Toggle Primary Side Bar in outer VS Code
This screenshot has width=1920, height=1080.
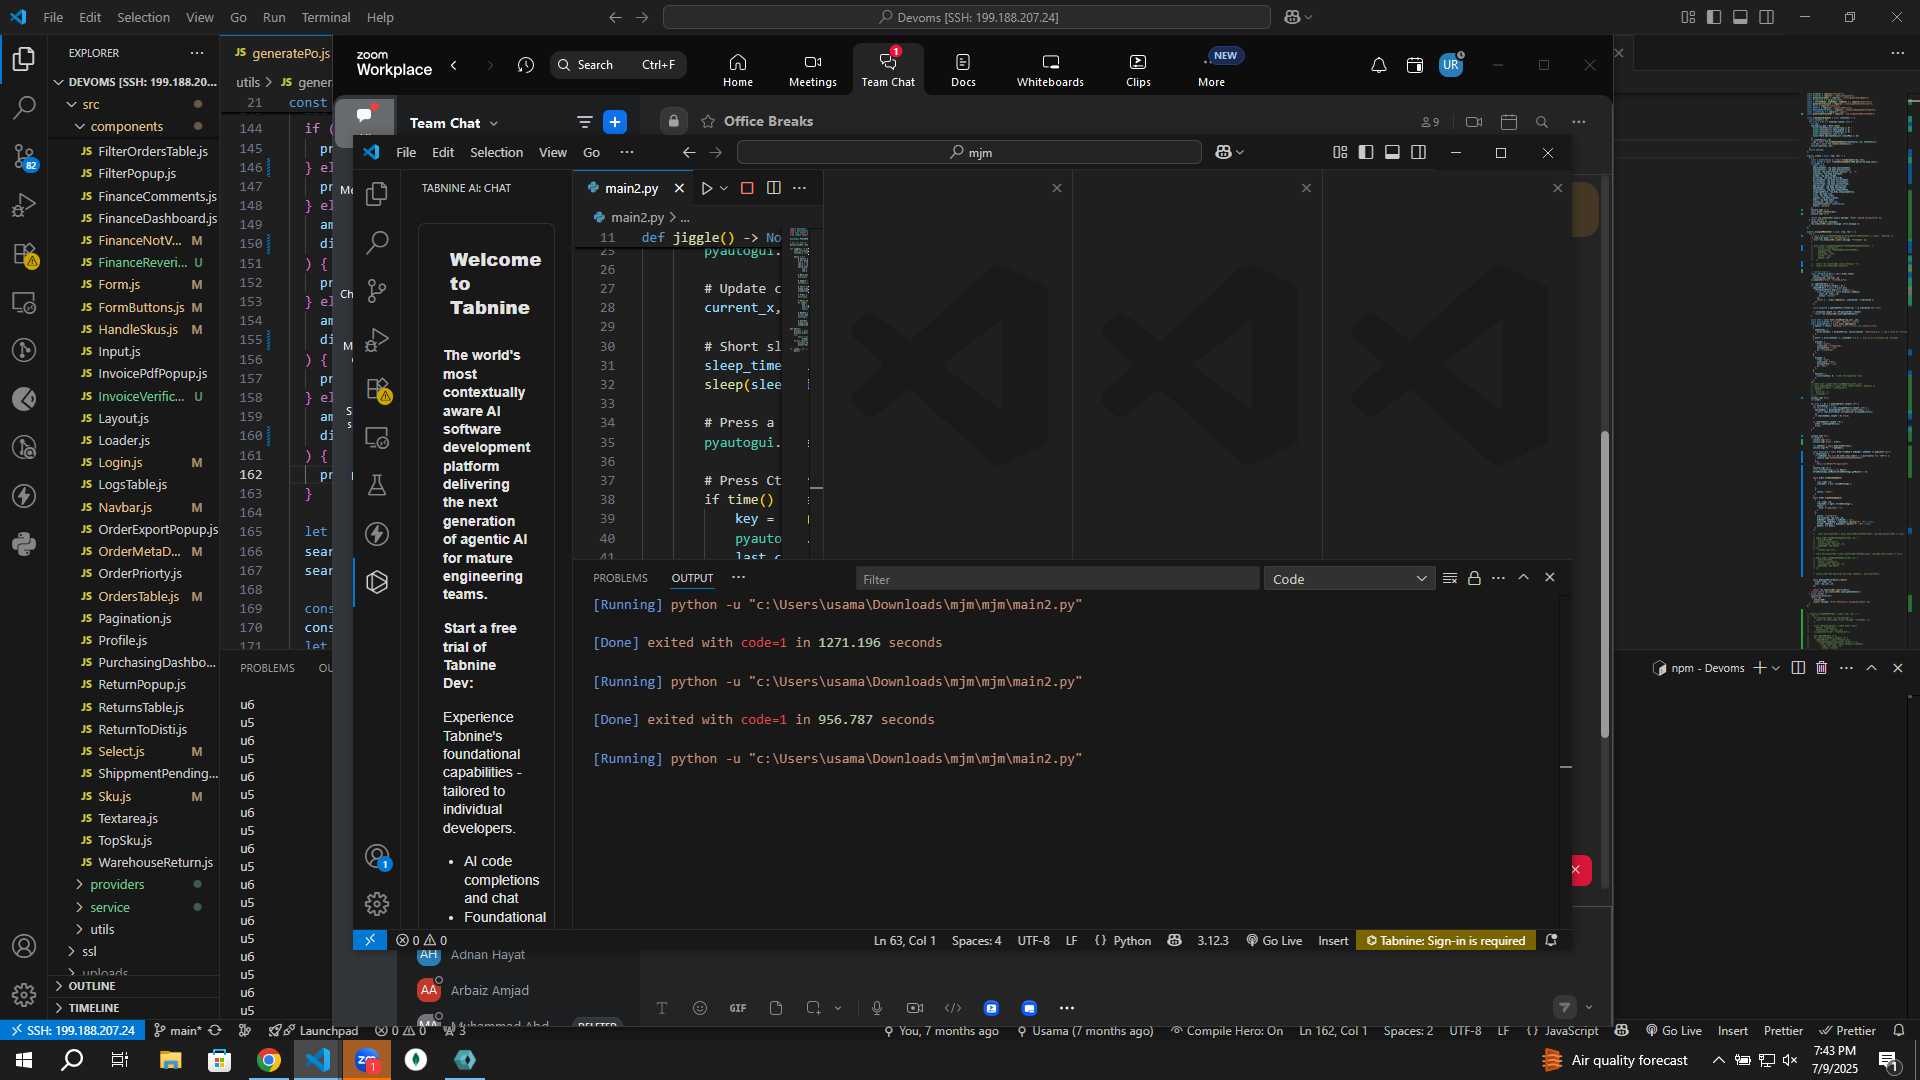[x=1714, y=17]
